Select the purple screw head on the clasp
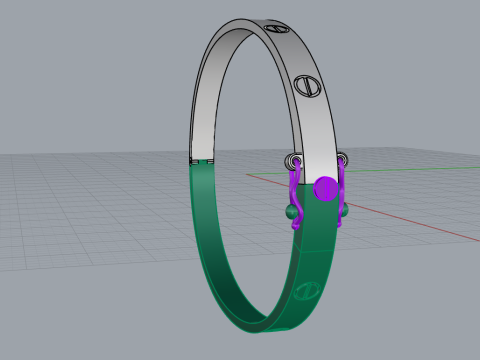Viewport: 480px width, 360px height. [326, 189]
